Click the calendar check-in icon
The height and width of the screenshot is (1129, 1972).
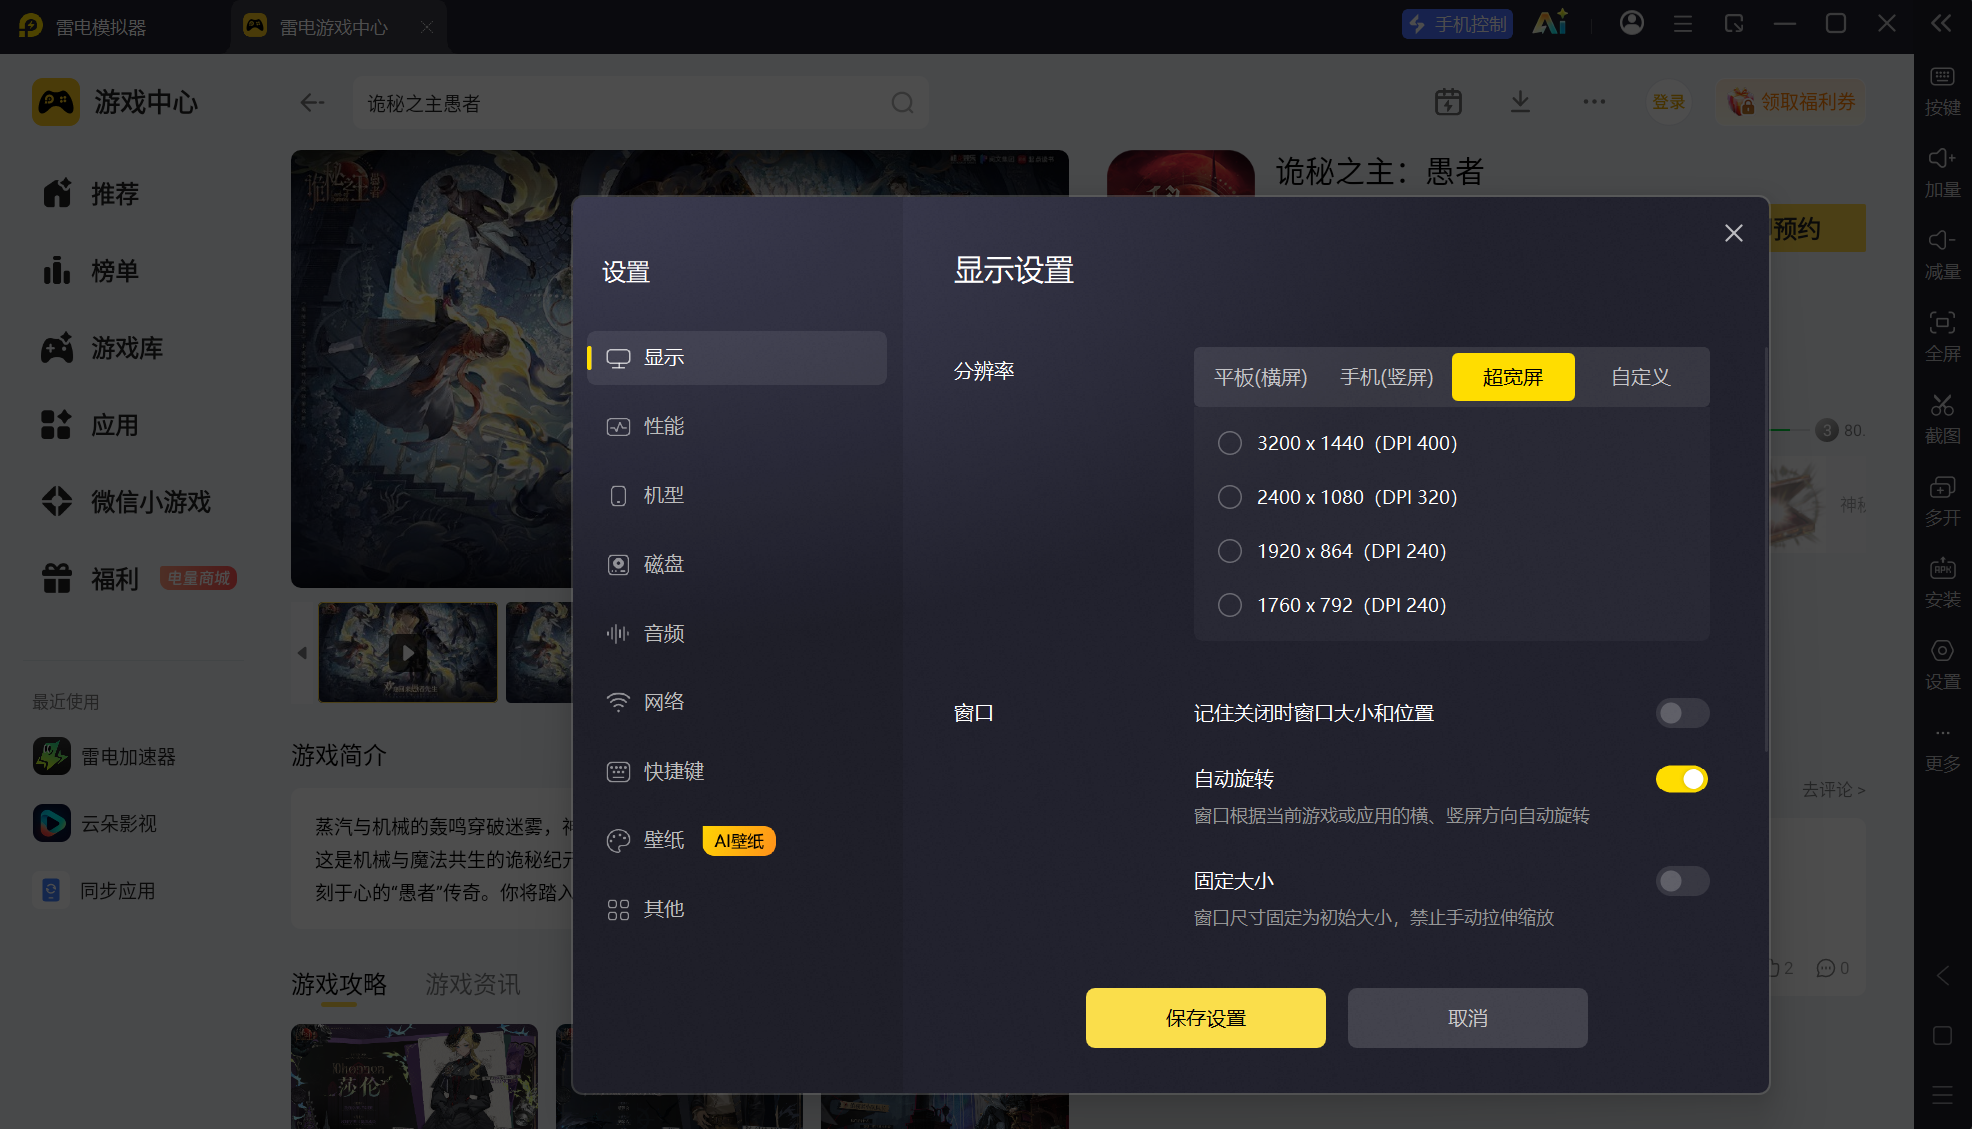click(x=1448, y=102)
